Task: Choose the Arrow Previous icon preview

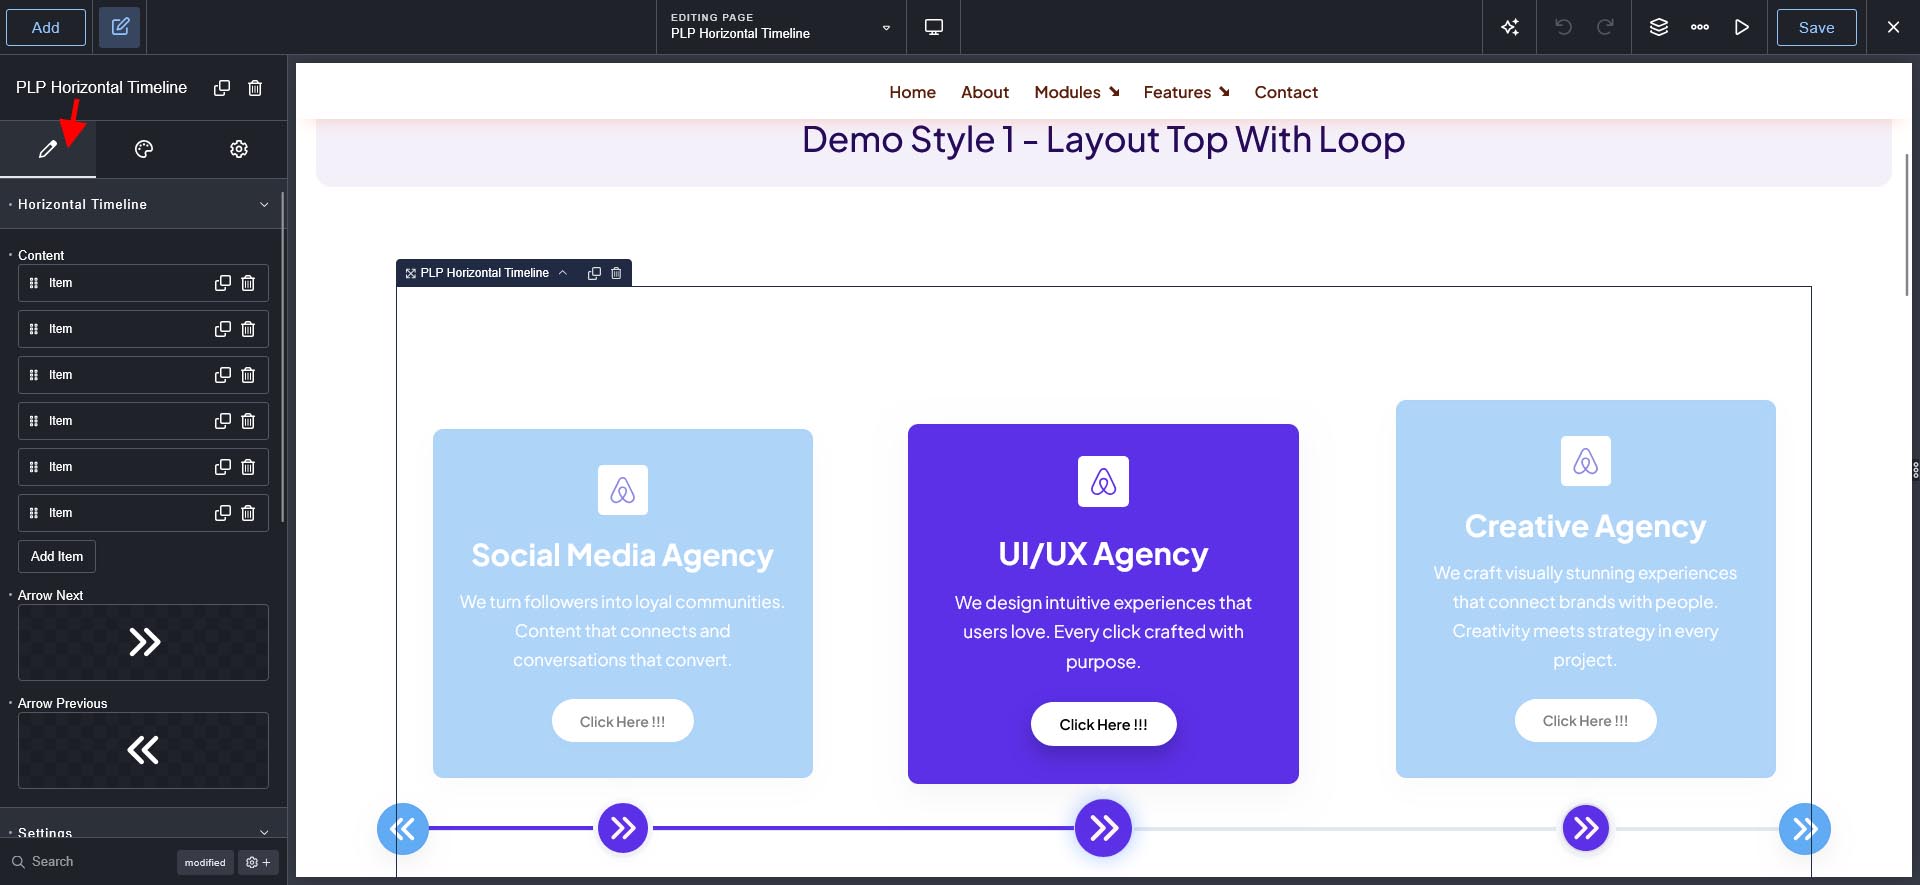Action: (x=143, y=750)
